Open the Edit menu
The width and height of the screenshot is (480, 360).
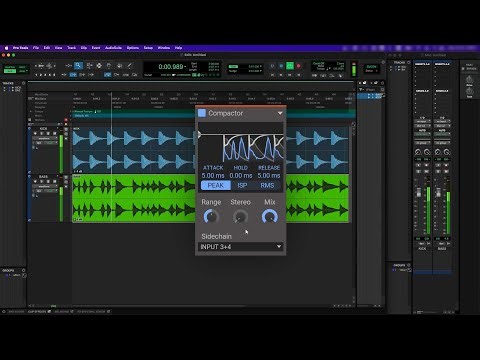47,48
